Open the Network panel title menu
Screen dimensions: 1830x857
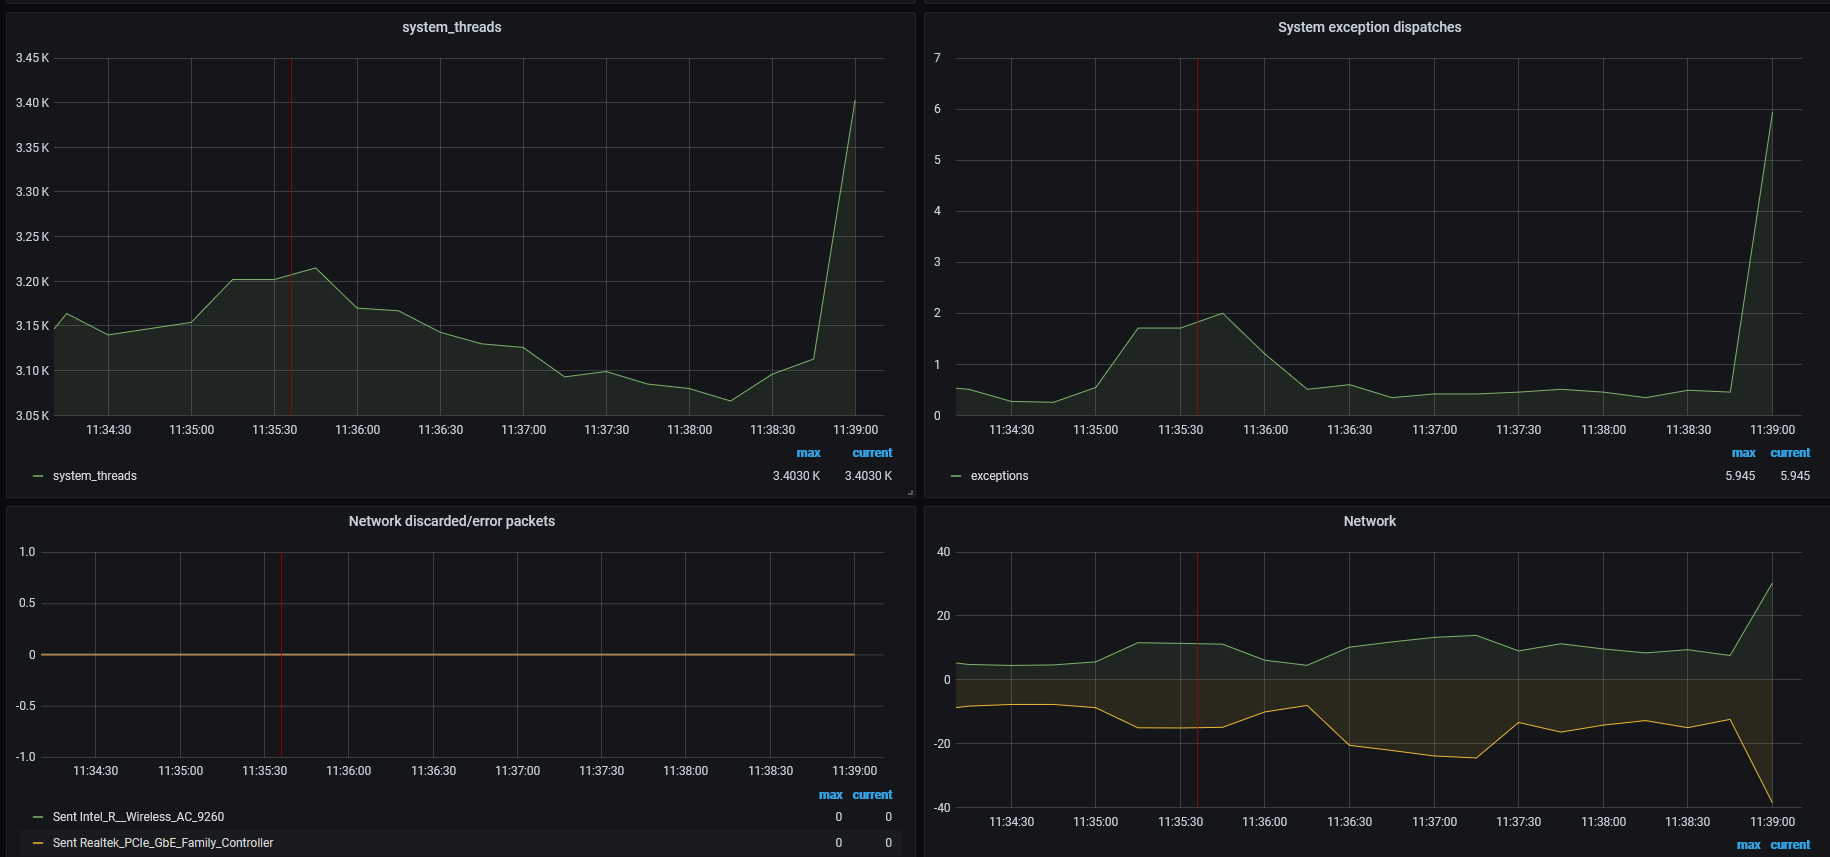1369,521
